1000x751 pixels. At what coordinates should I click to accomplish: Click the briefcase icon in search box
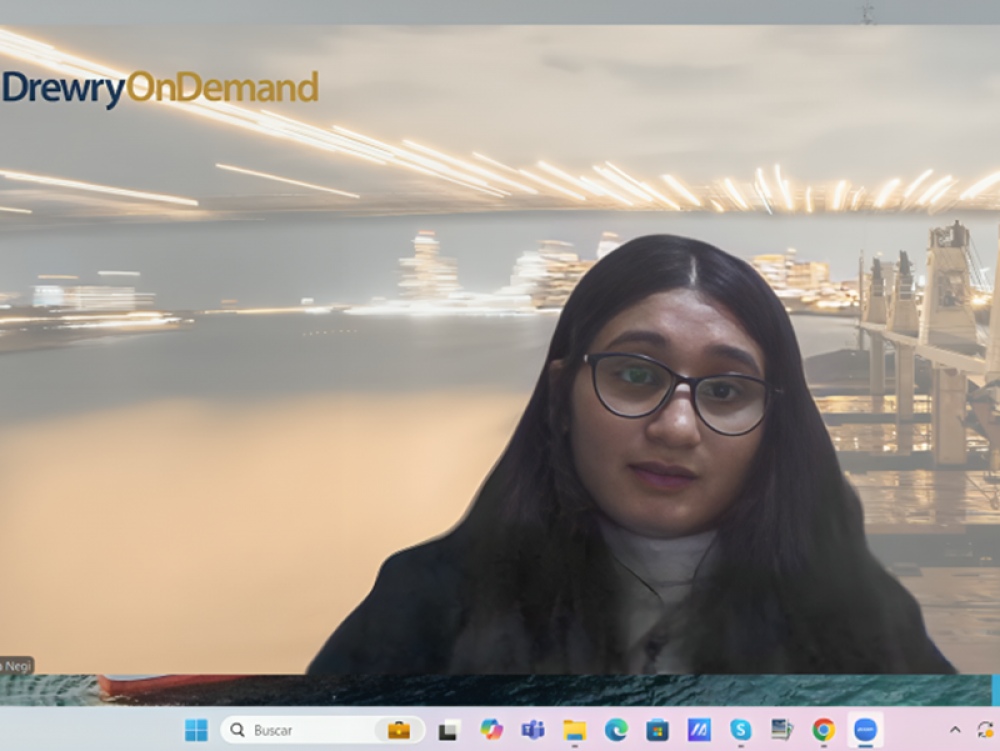(399, 730)
